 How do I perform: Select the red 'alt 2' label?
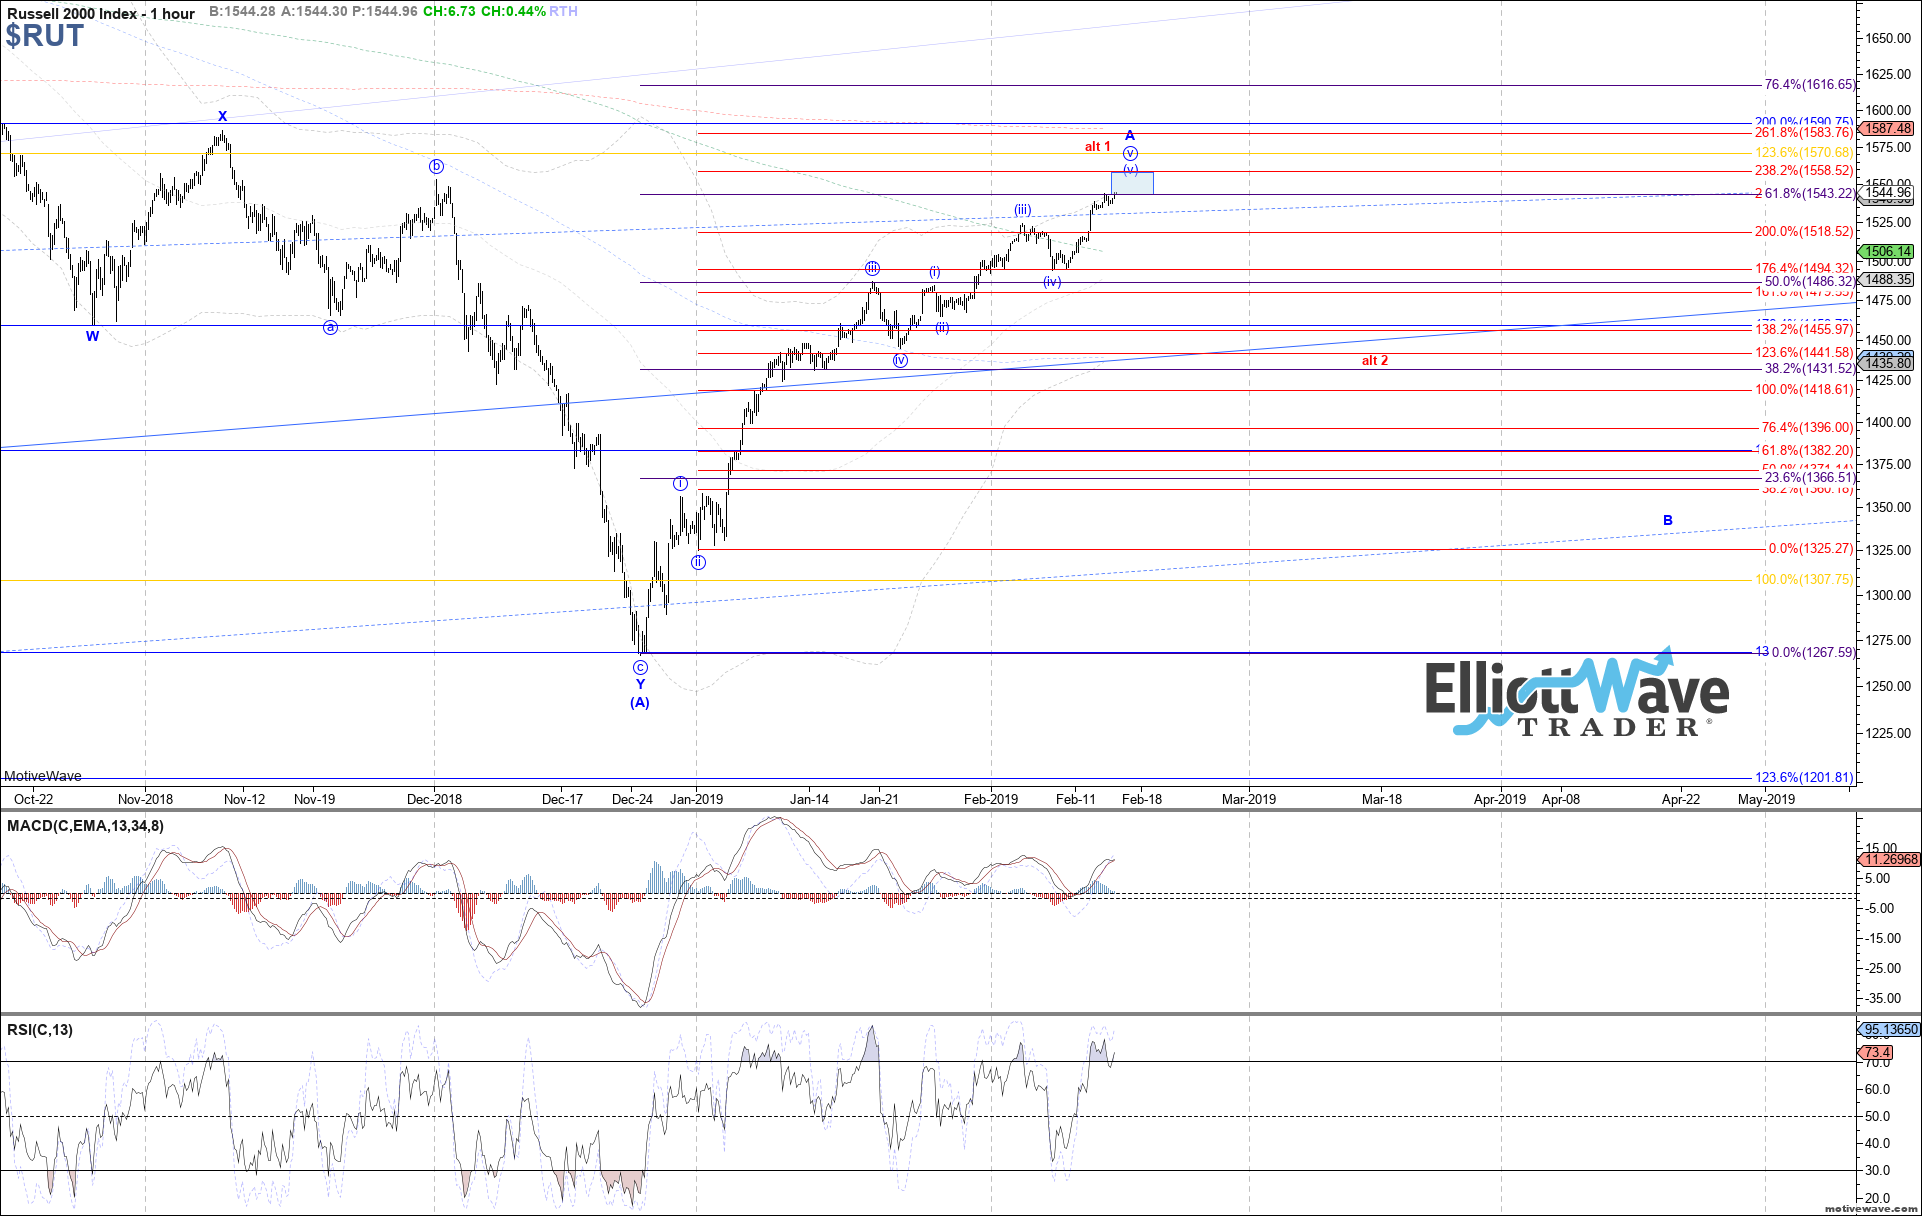tap(1375, 361)
